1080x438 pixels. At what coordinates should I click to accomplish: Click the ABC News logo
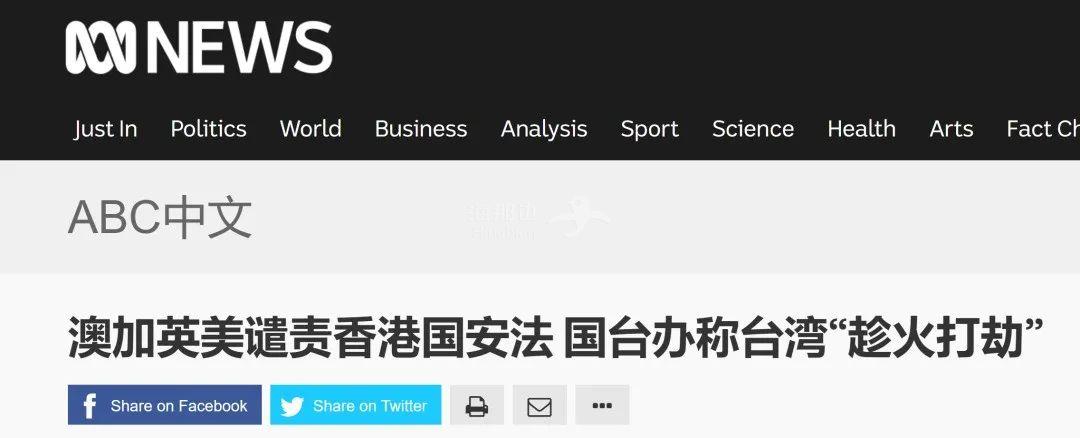199,48
